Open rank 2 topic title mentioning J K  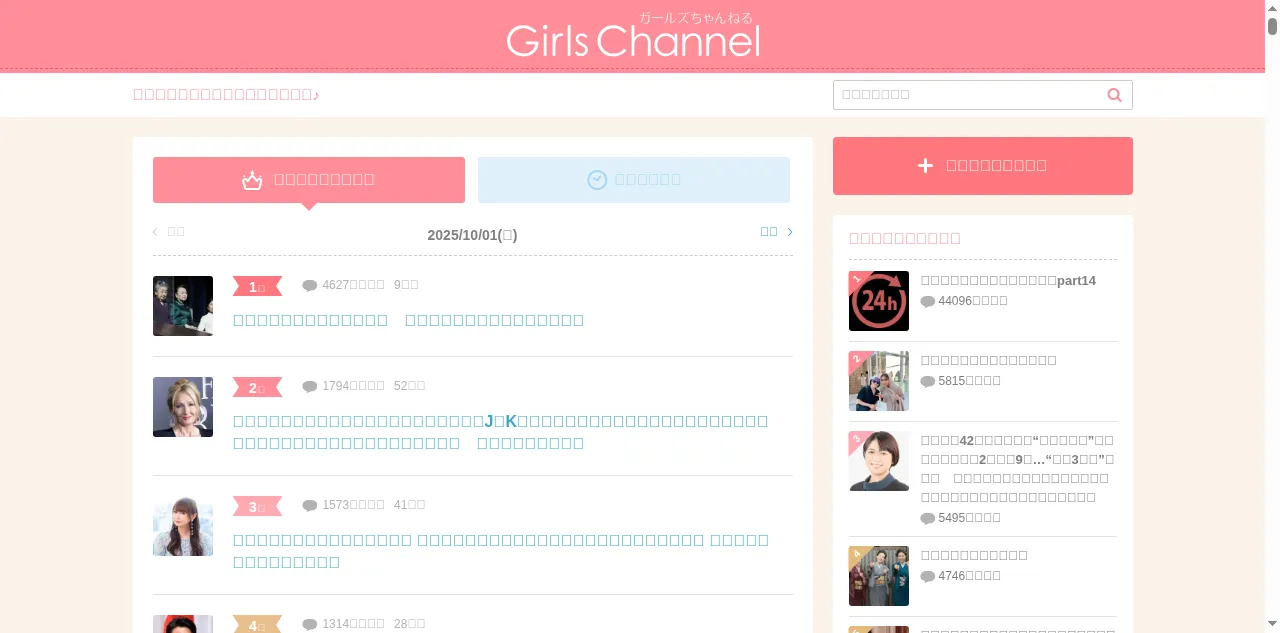[500, 432]
